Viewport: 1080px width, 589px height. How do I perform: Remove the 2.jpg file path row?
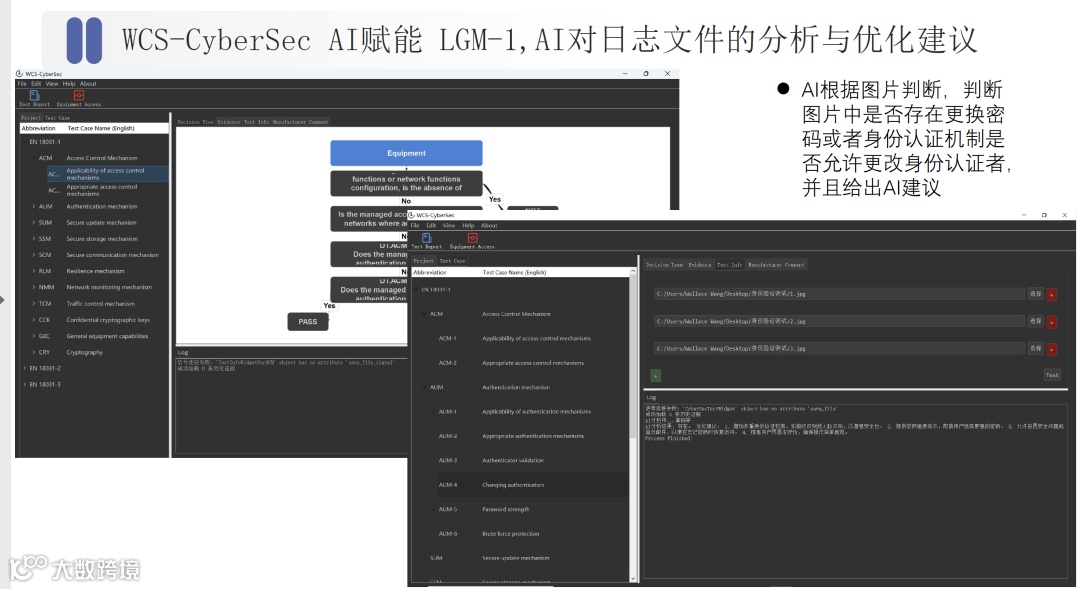point(1052,322)
